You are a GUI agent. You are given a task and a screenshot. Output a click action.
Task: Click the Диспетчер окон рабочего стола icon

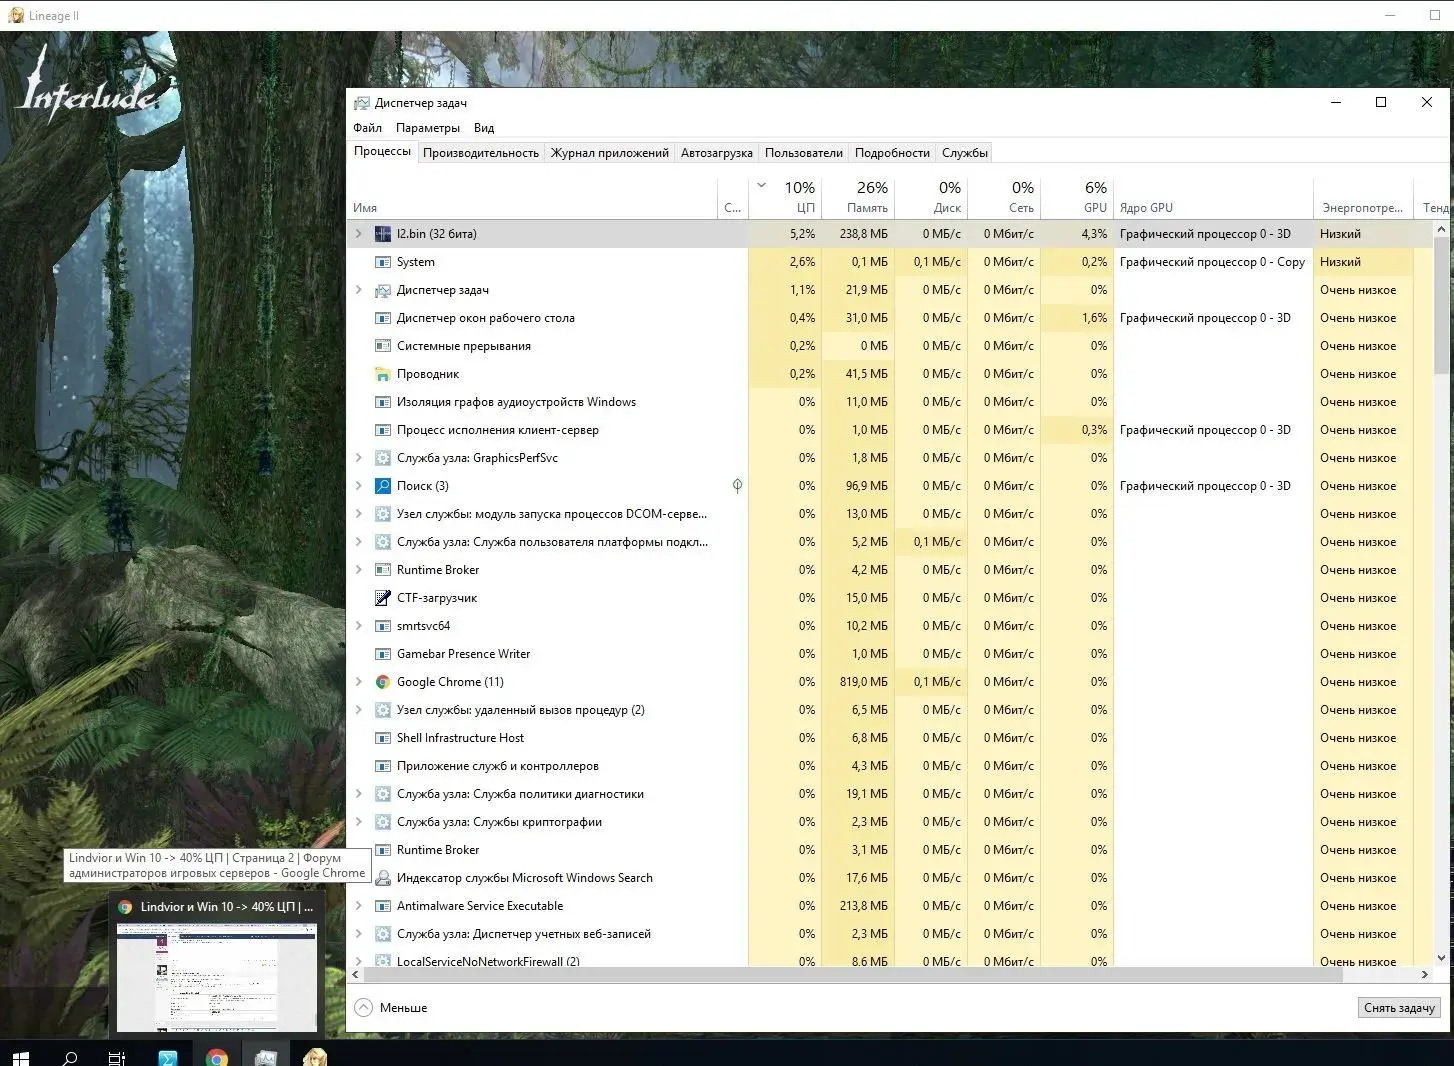382,318
